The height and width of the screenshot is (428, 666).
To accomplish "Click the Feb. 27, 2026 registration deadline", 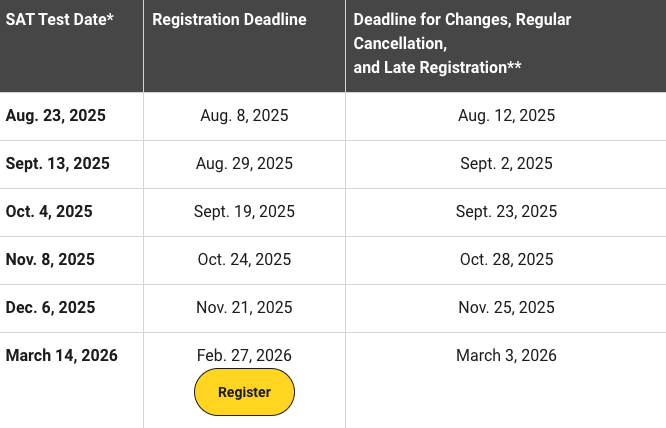I will (244, 356).
